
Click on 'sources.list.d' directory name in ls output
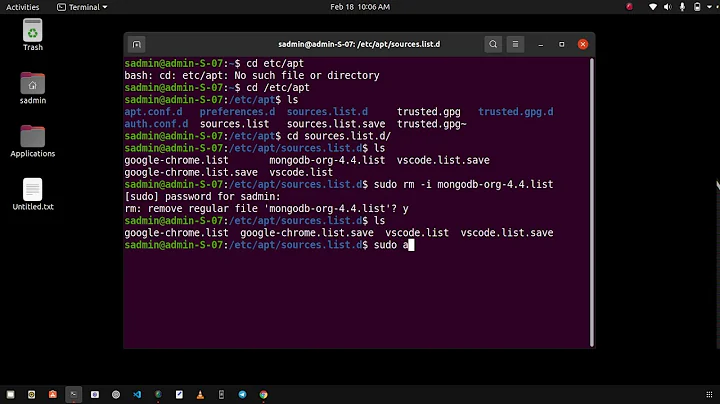pyautogui.click(x=327, y=112)
